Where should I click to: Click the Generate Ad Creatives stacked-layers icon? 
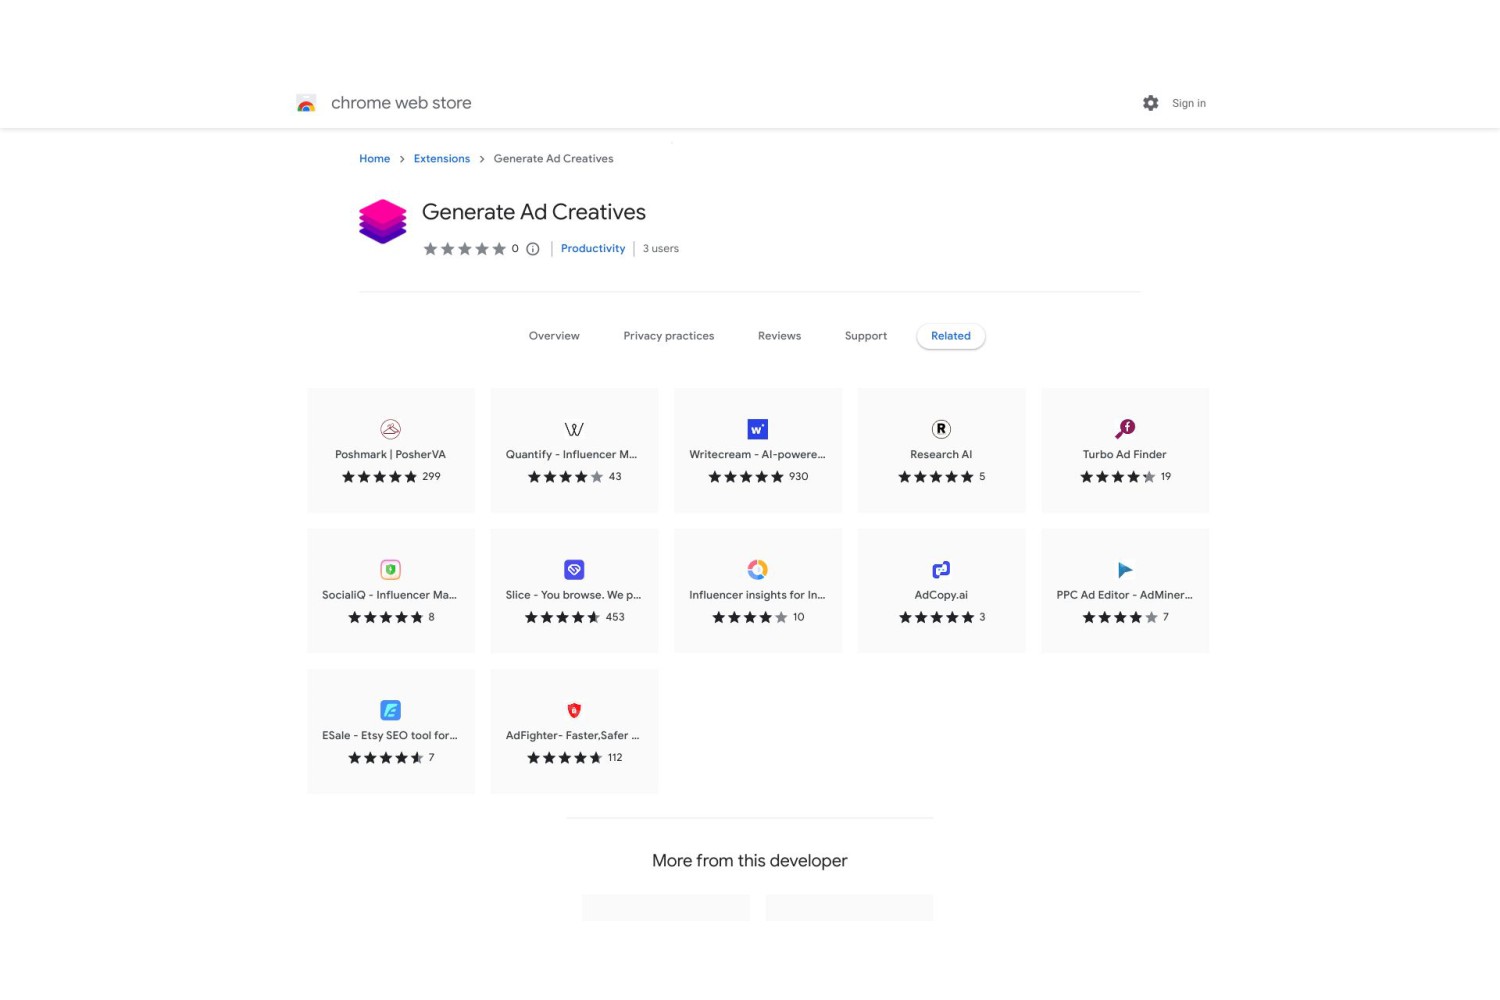point(383,222)
